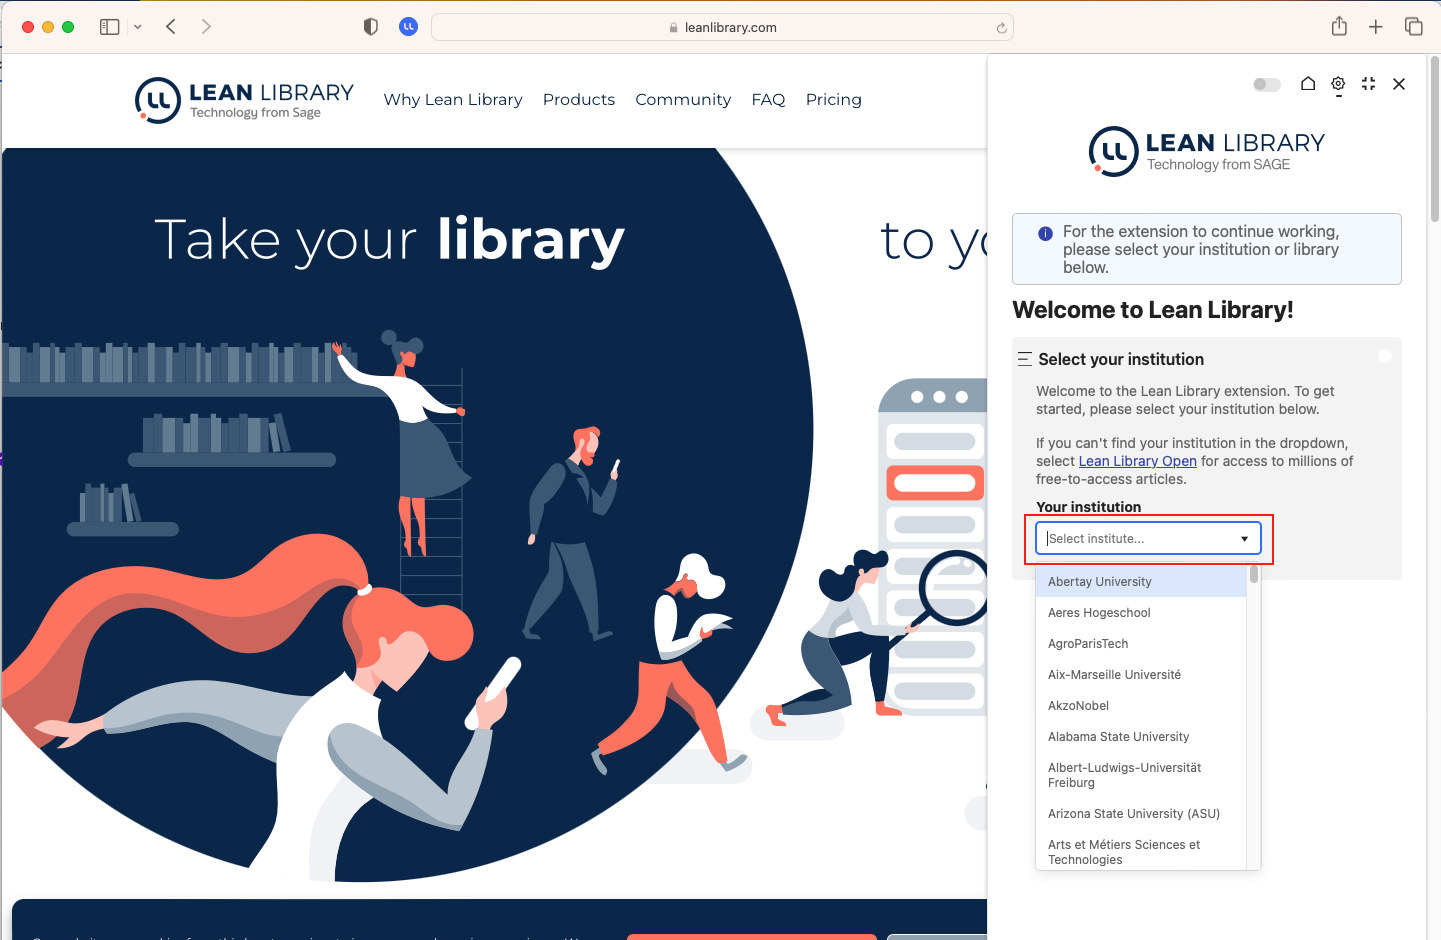
Task: Open the Products menu item
Action: (578, 100)
